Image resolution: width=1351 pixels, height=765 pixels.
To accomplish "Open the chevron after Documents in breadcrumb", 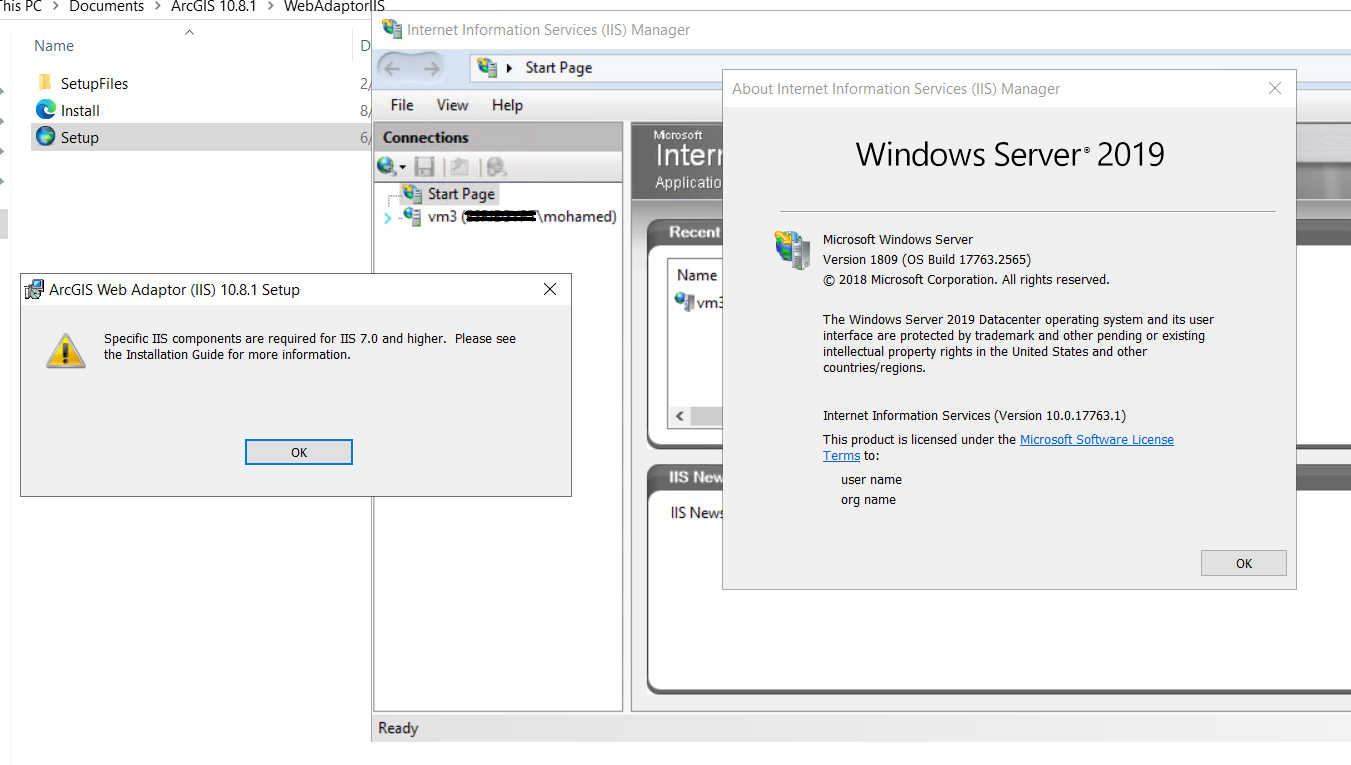I will pos(157,7).
